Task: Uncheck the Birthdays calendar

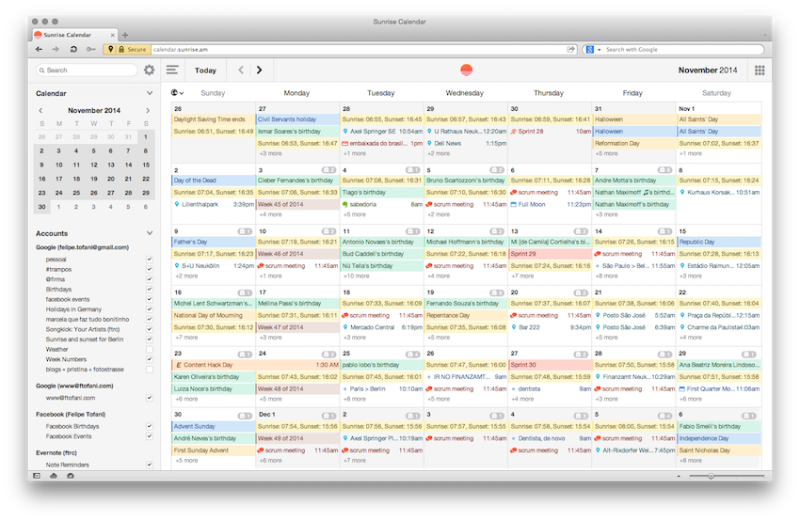Action: [149, 289]
